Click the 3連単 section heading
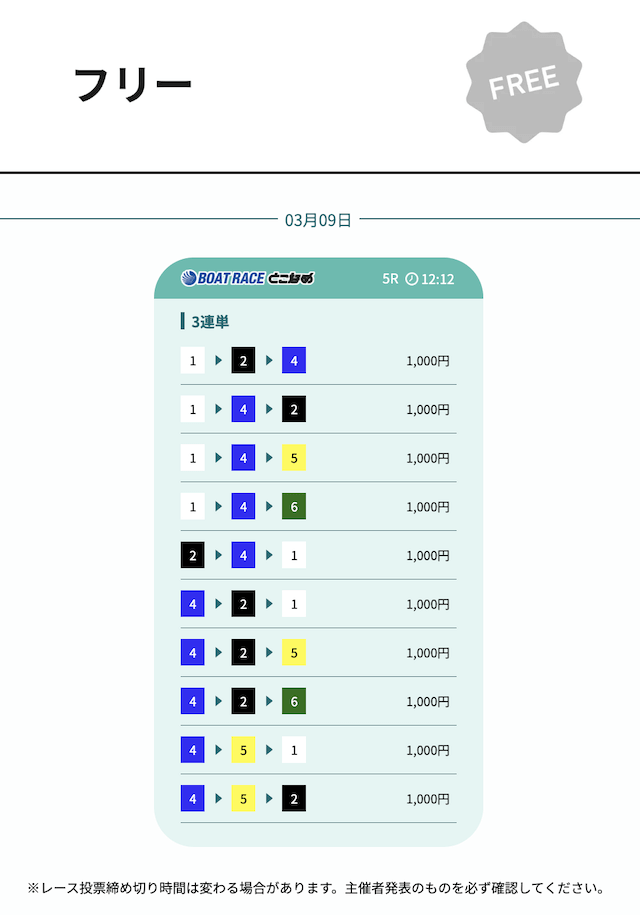The width and height of the screenshot is (640, 915). click(x=210, y=321)
